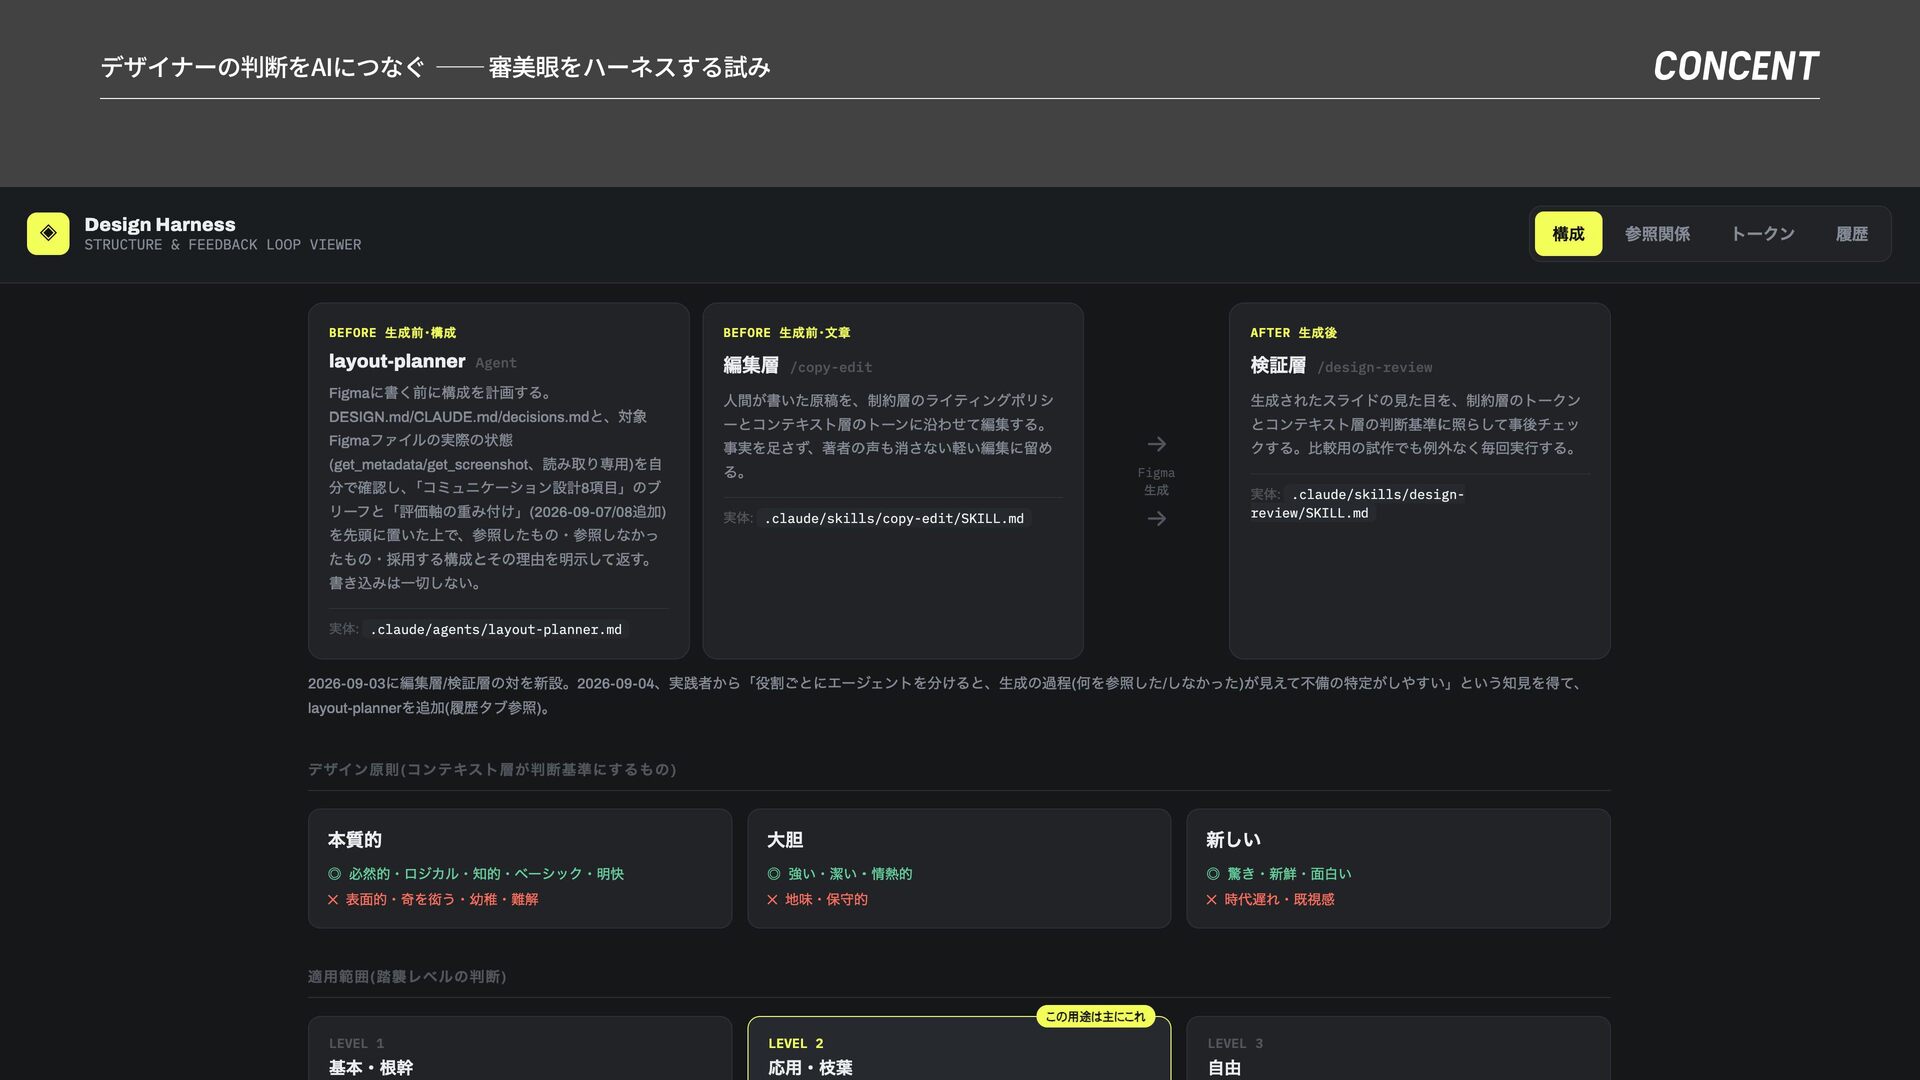Screen dimensions: 1920x1080
Task: Click the upper Figma arrow icon
Action: [1156, 444]
